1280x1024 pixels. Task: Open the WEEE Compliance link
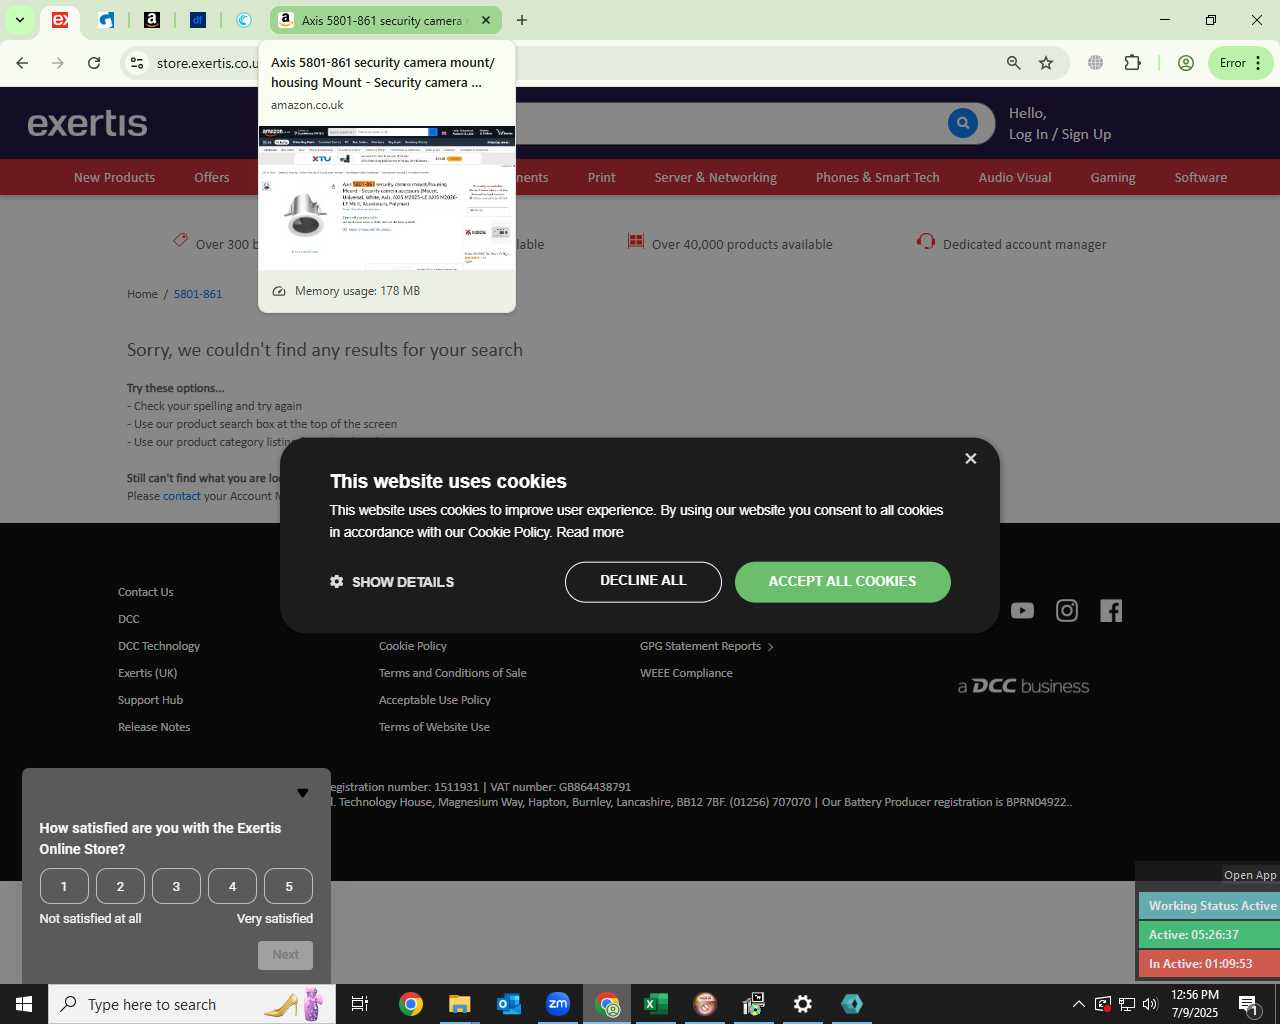686,673
